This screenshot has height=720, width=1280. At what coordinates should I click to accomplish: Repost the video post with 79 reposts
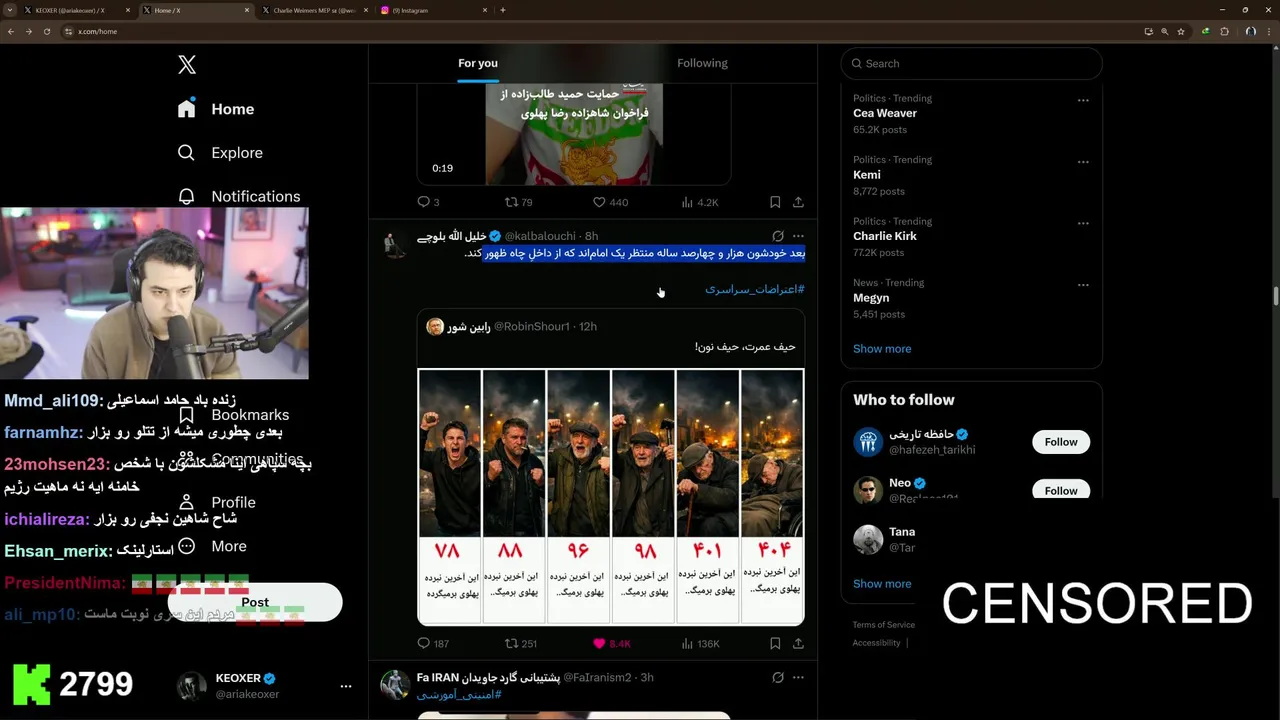coord(518,202)
